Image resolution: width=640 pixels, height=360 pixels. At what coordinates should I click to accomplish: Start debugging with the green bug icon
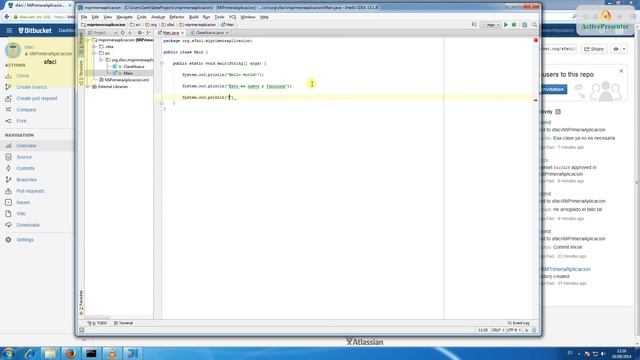514,25
